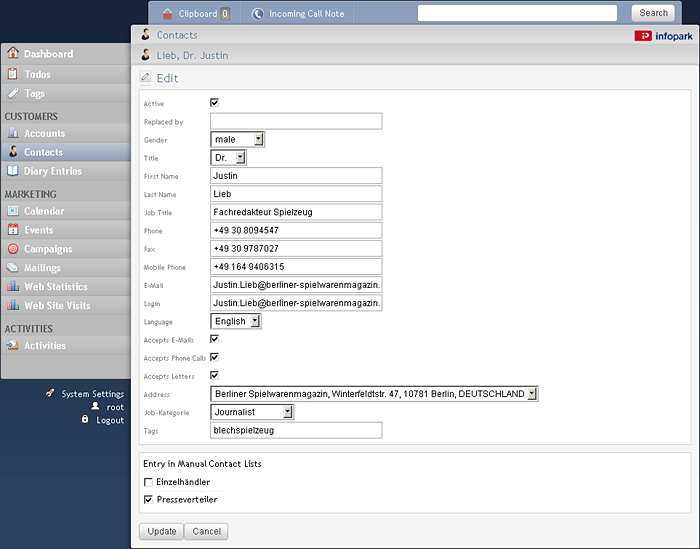Screen dimensions: 700x549
Task: Click the Todos clipboard icon
Action: pos(13,74)
